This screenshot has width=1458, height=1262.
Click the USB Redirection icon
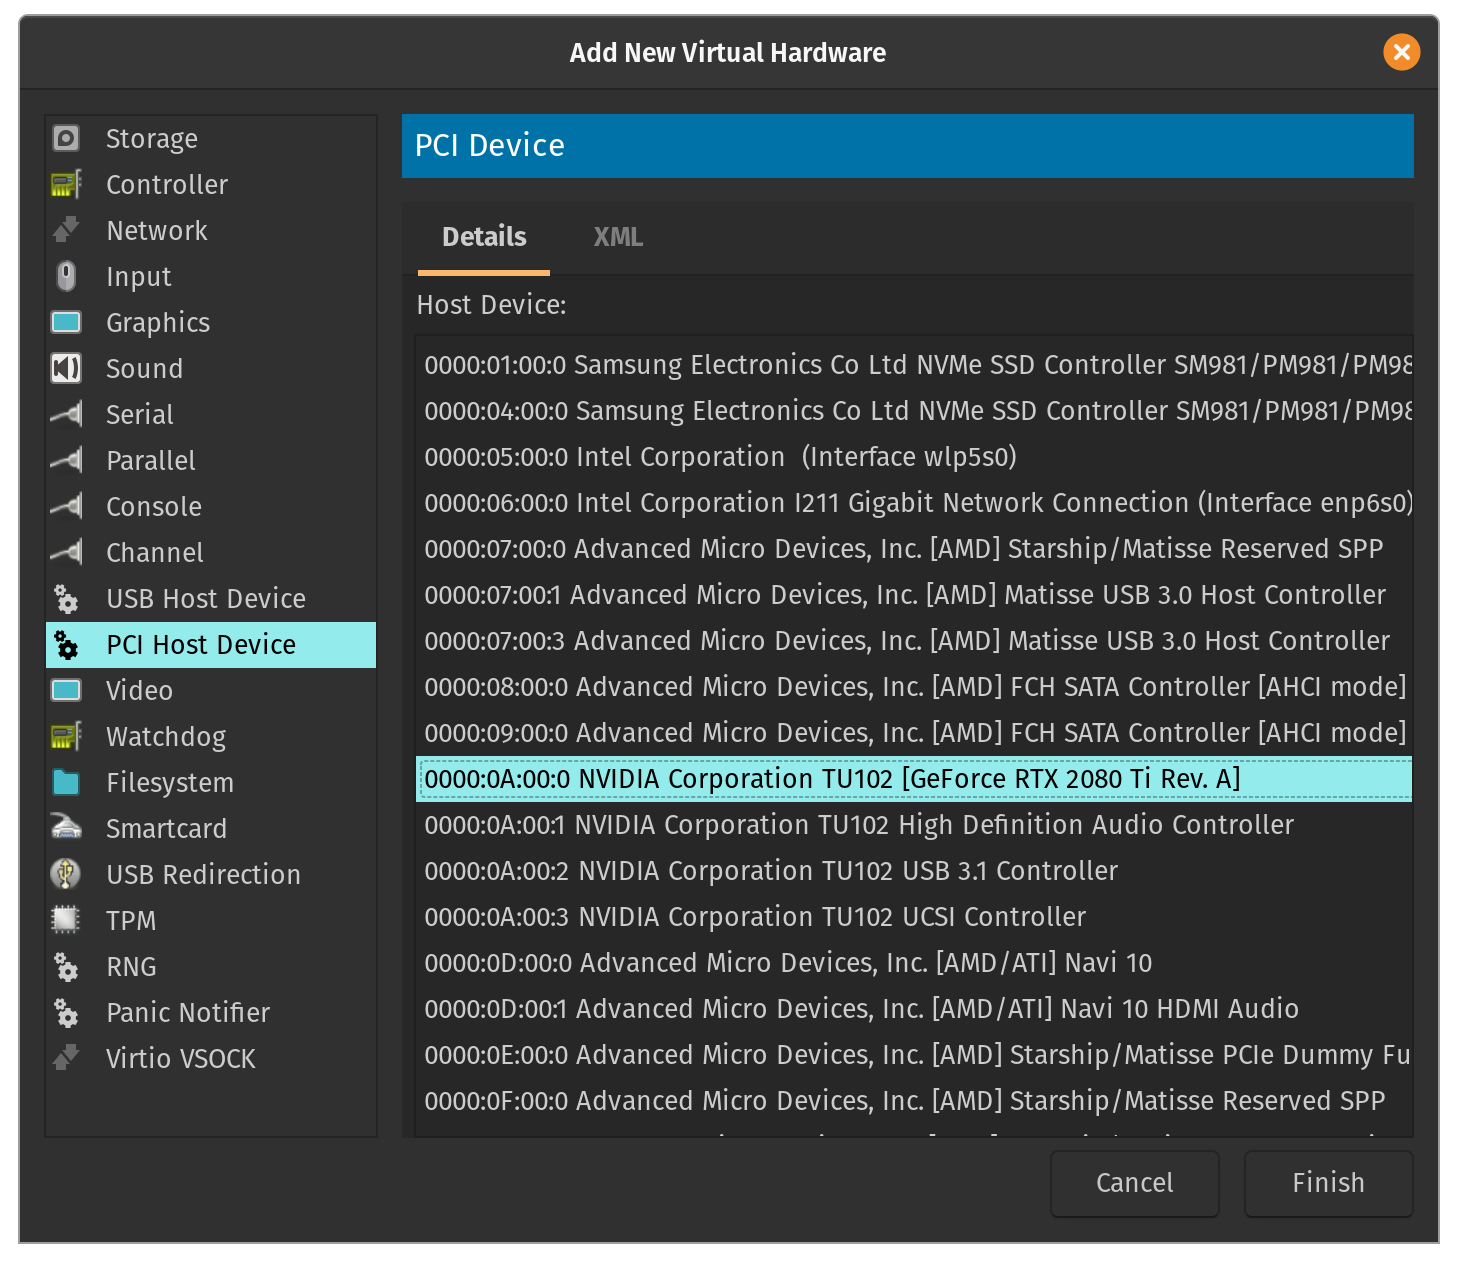click(66, 874)
